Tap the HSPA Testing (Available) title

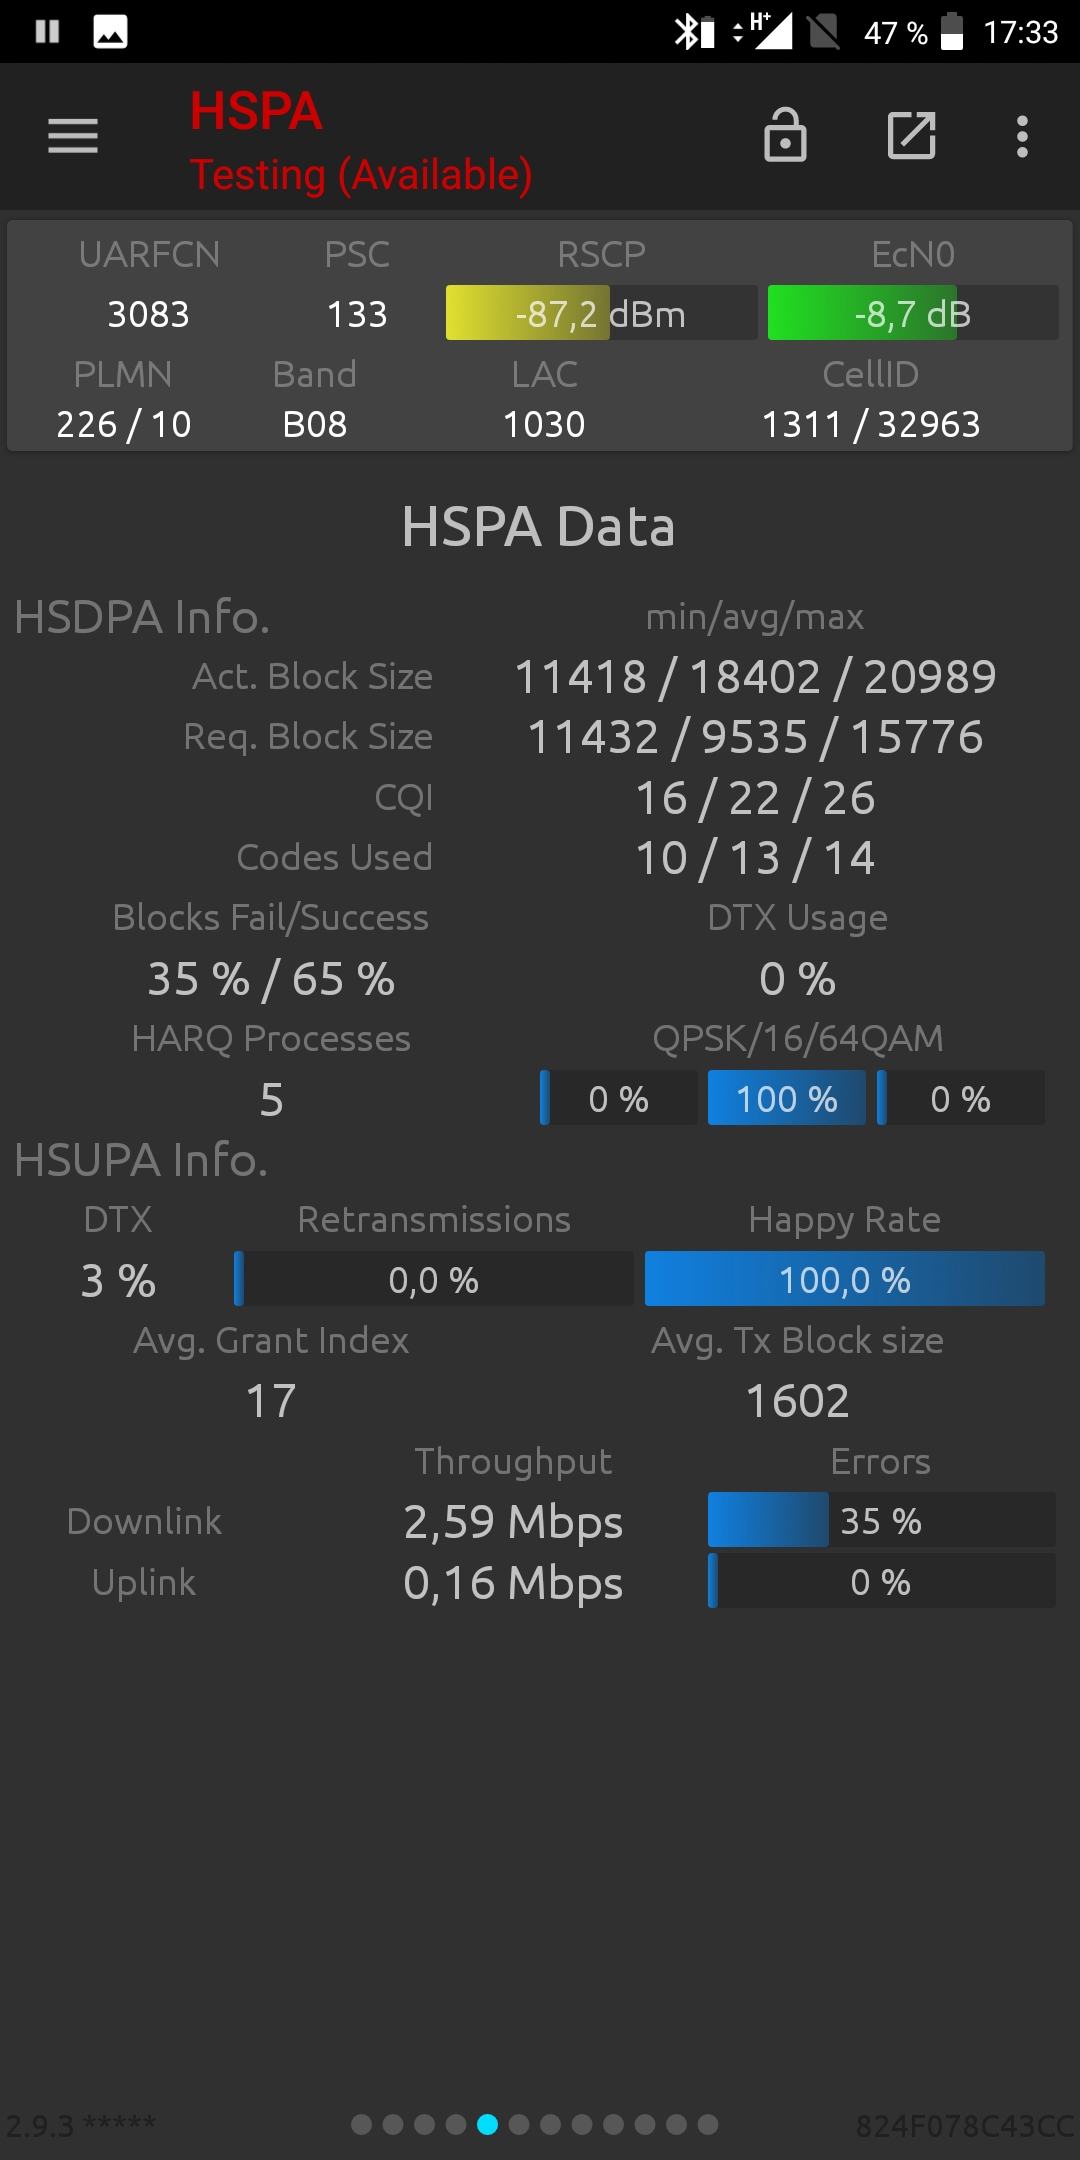click(x=361, y=141)
